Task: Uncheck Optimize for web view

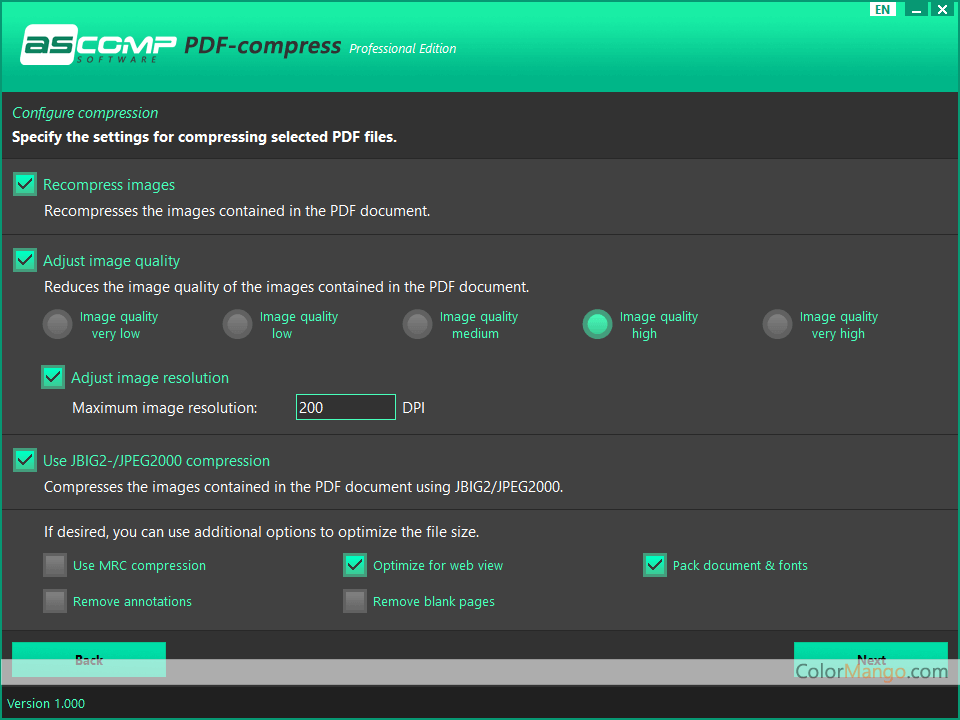Action: coord(354,565)
